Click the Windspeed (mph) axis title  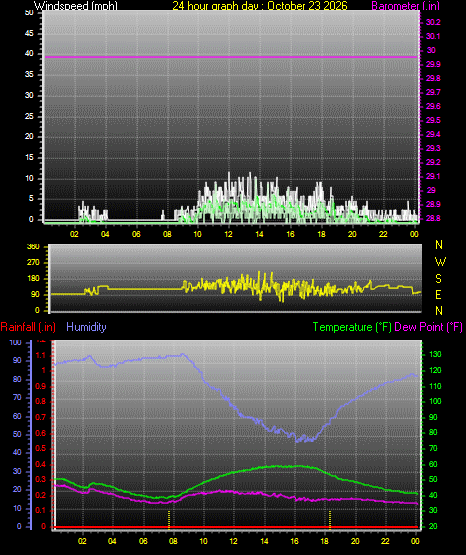tap(76, 5)
